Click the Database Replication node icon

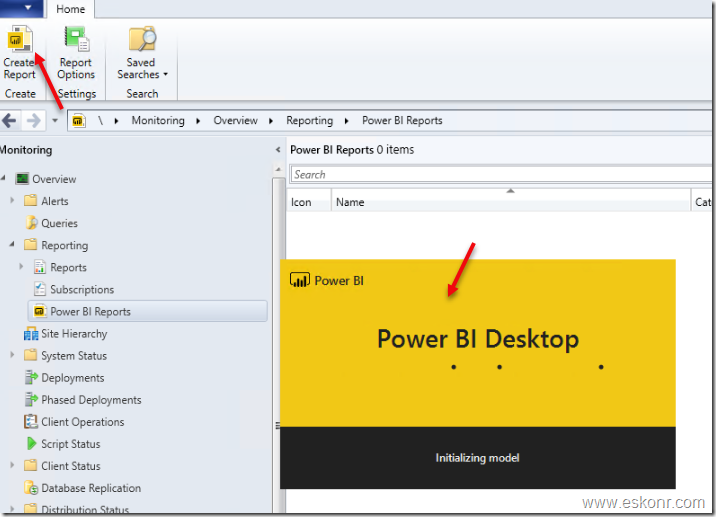click(x=31, y=488)
